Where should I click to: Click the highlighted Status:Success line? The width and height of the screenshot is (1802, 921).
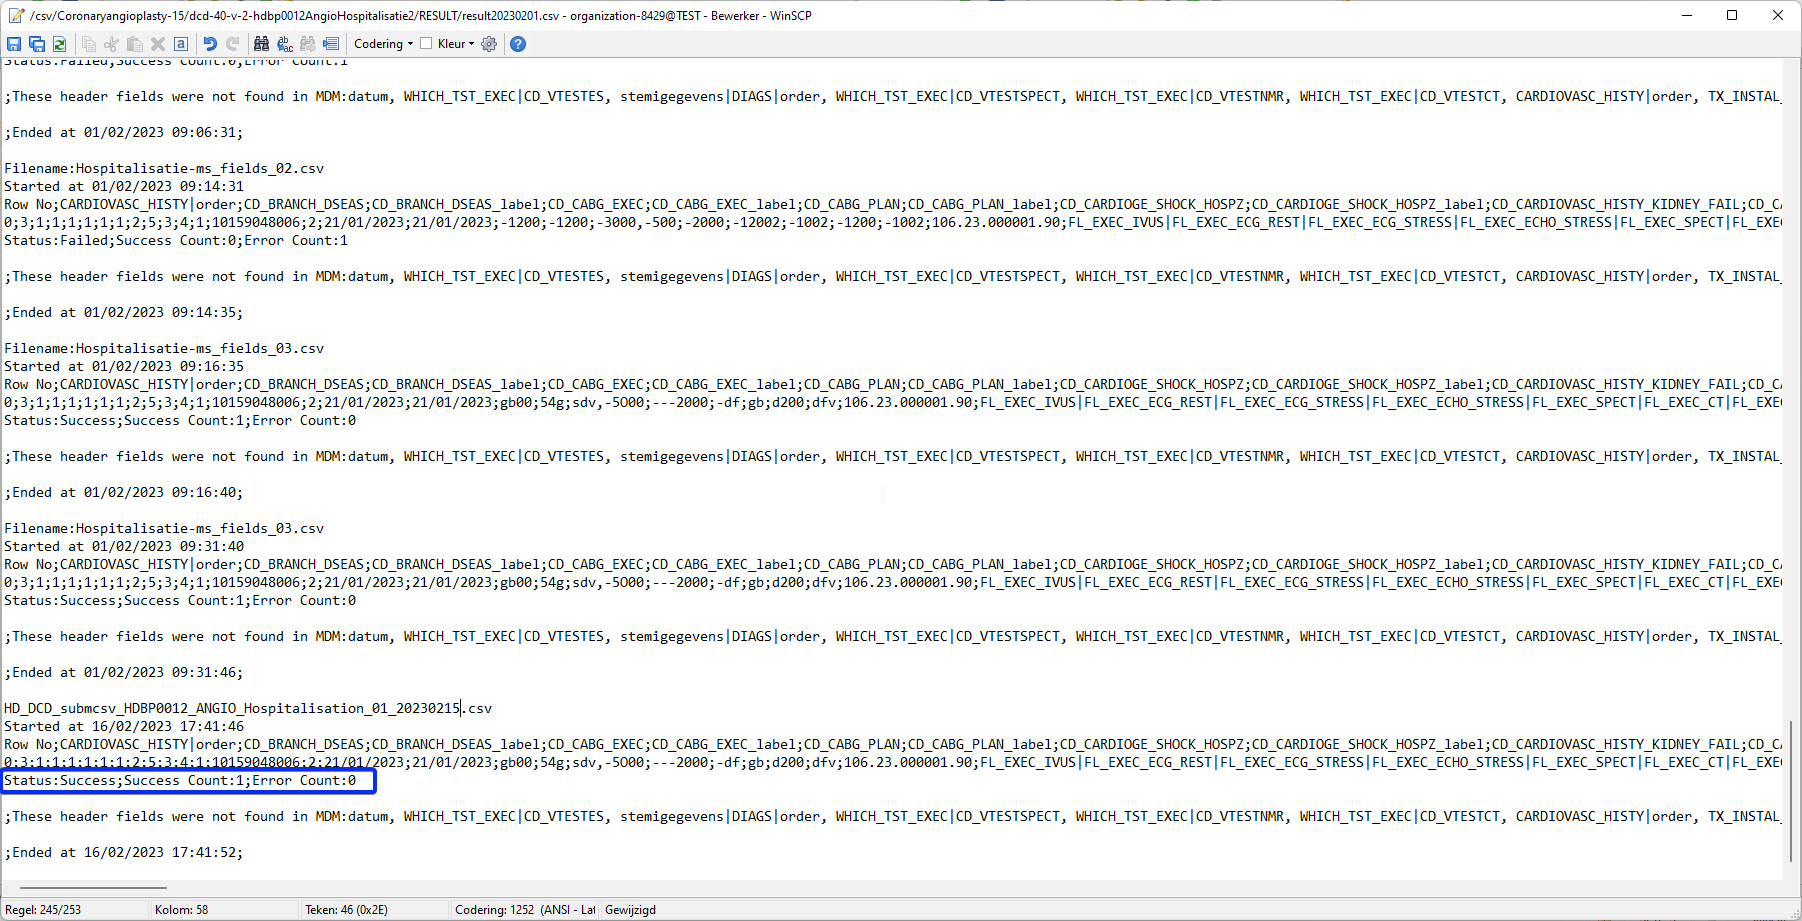[180, 781]
